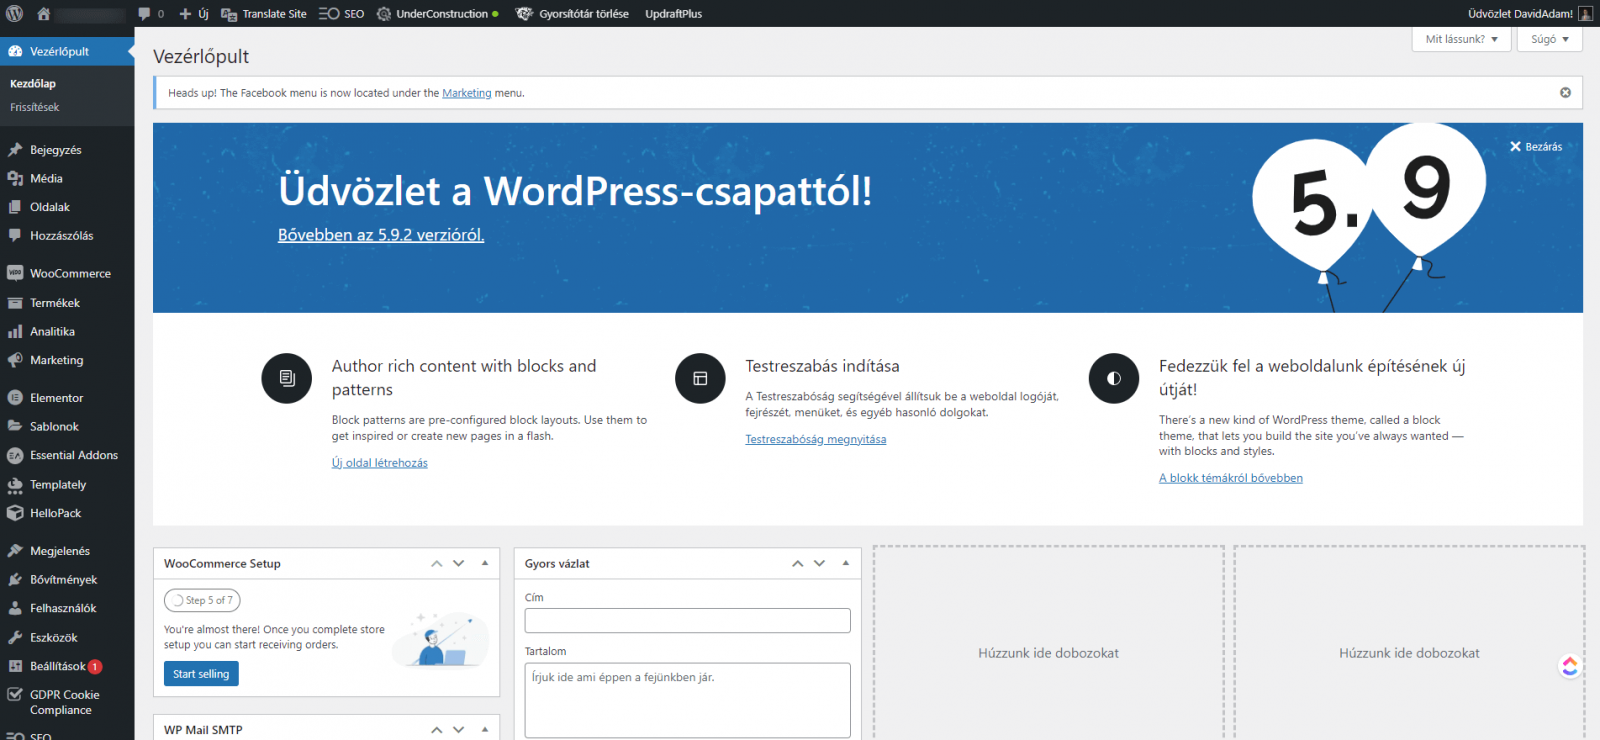Open WooCommerce in the sidebar
Viewport: 1600px width, 740px height.
[x=69, y=273]
